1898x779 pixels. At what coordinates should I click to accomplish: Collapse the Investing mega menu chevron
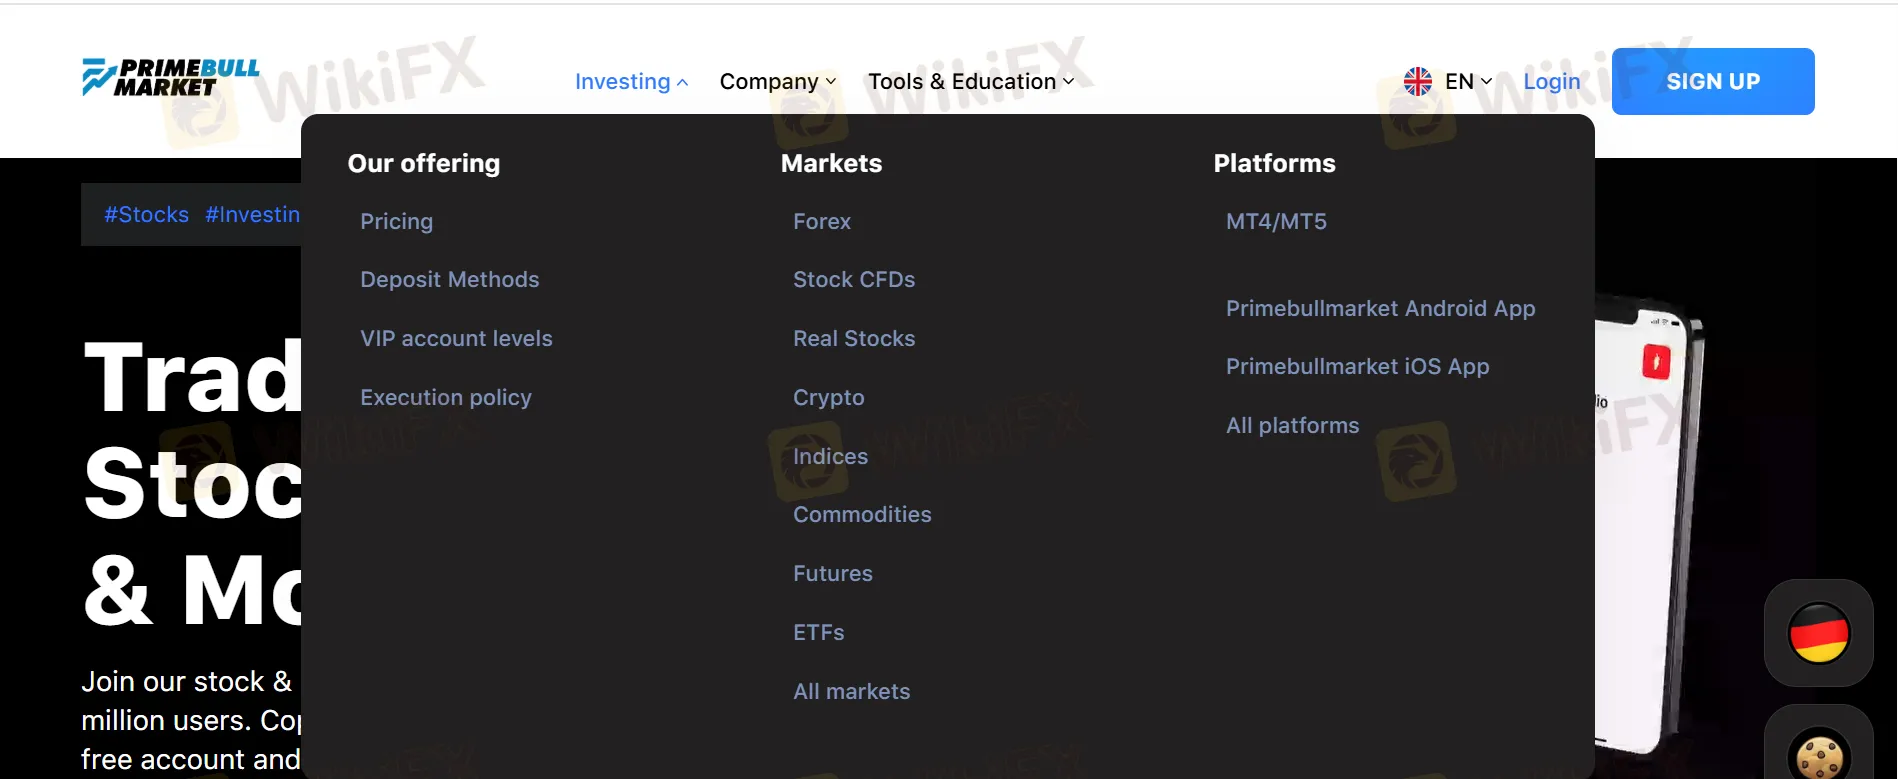(x=684, y=82)
